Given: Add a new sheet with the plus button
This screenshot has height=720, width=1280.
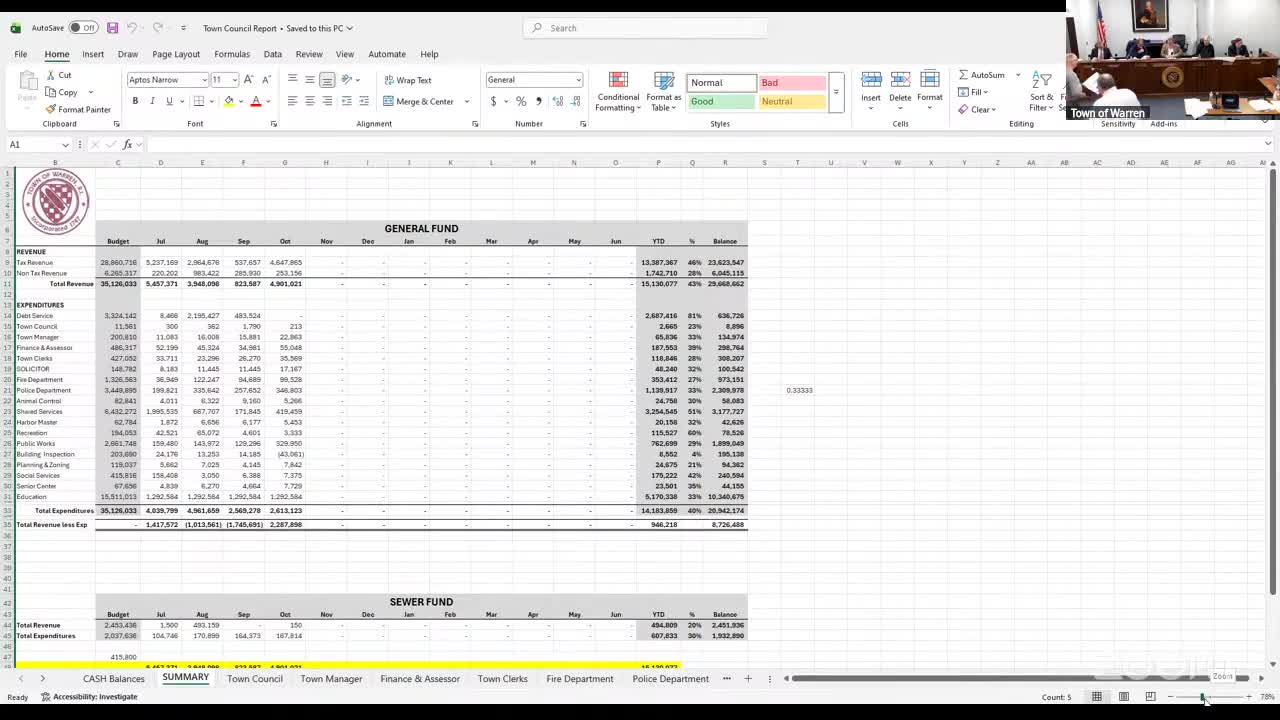Looking at the screenshot, I should 747,679.
